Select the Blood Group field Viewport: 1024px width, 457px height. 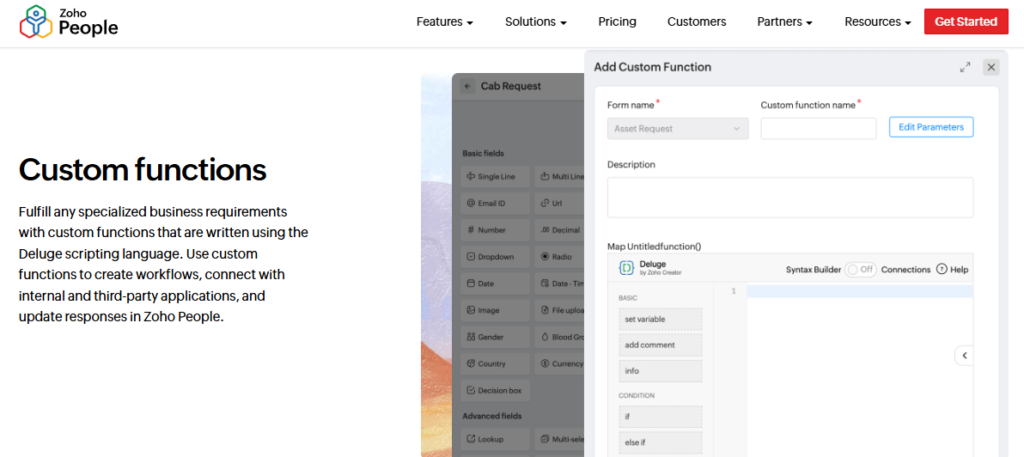(560, 337)
